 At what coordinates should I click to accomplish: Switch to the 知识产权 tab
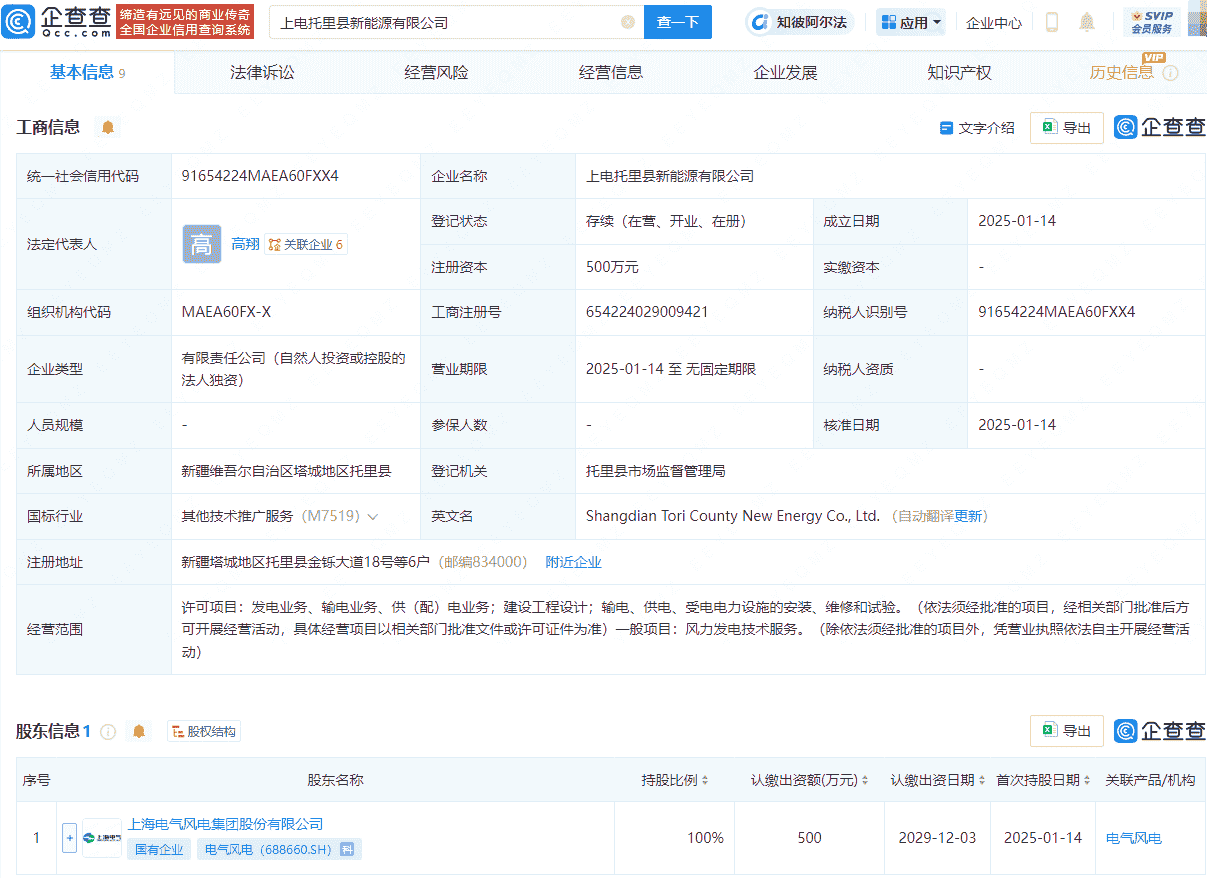click(958, 72)
